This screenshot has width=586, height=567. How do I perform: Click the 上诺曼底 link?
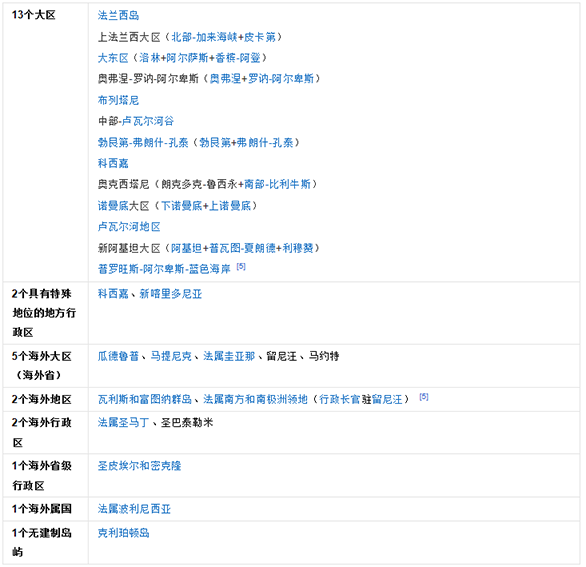229,206
